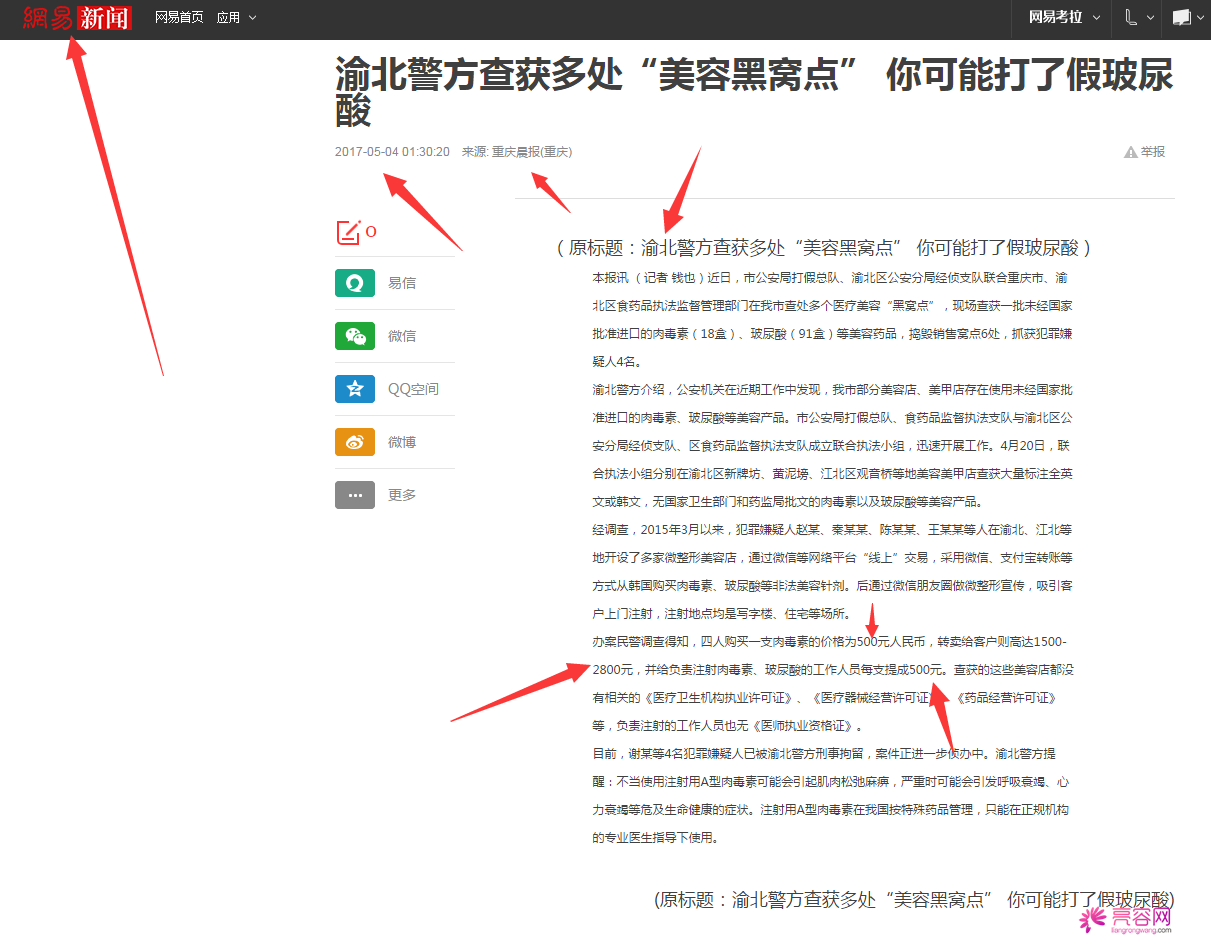Open the 网易首页 link
The image size is (1211, 947).
tap(179, 17)
